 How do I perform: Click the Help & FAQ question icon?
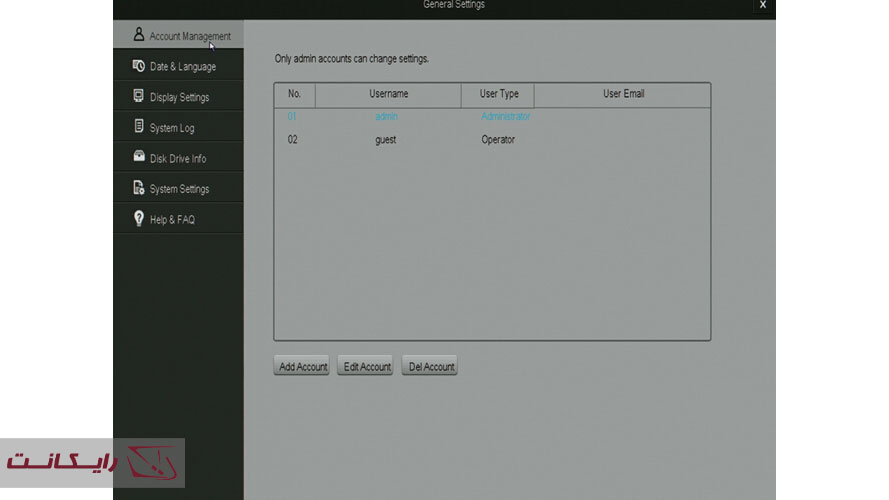click(139, 219)
